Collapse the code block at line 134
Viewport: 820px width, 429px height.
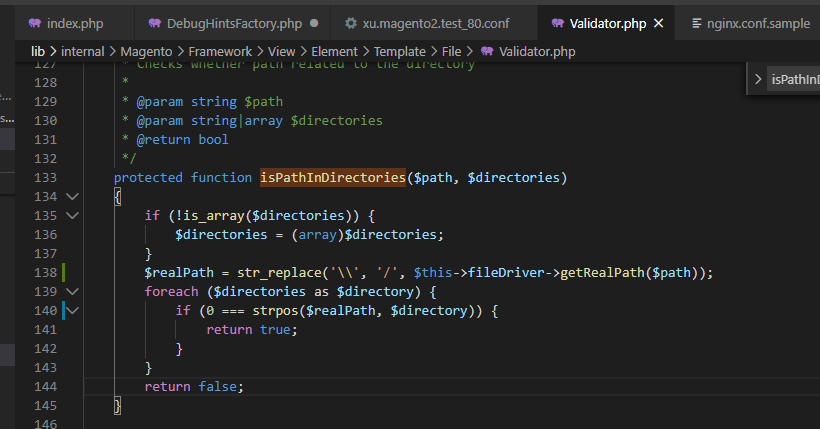(72, 197)
